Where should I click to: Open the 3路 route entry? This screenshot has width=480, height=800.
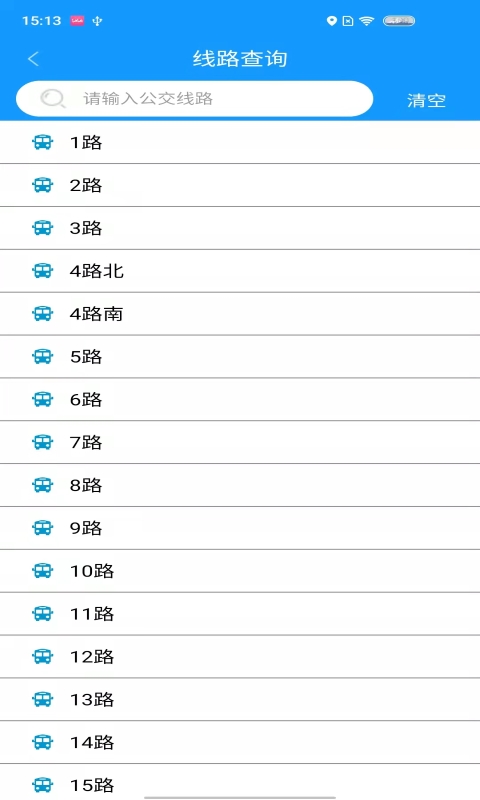[240, 228]
